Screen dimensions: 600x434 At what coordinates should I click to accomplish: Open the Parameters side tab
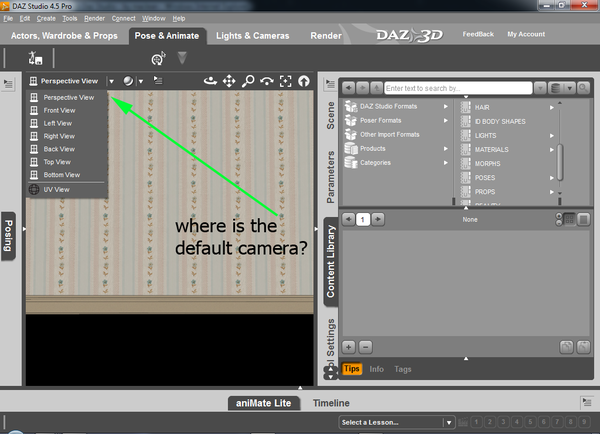tap(330, 177)
